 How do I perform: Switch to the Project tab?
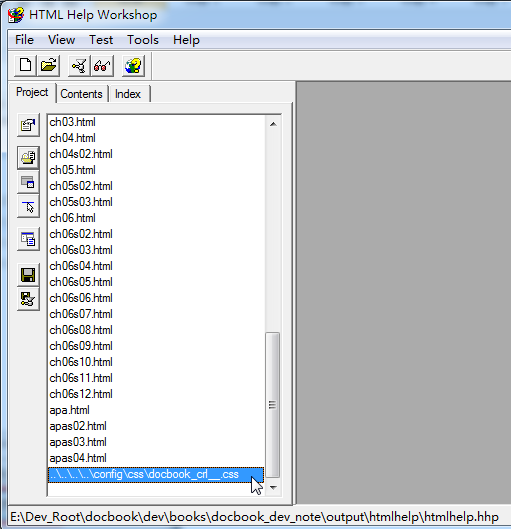click(x=32, y=92)
